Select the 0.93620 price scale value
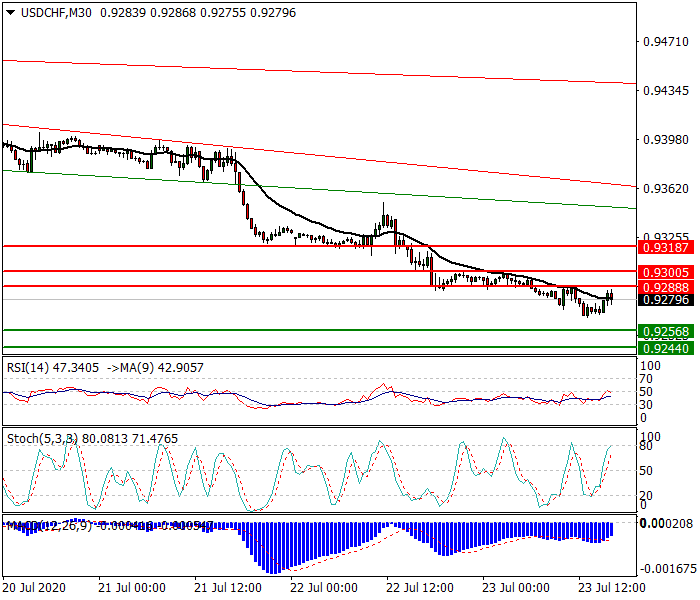Image resolution: width=700 pixels, height=600 pixels. coord(666,189)
